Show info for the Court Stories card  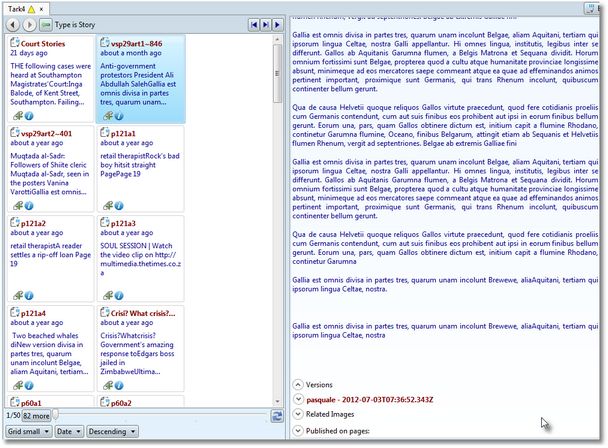29,116
